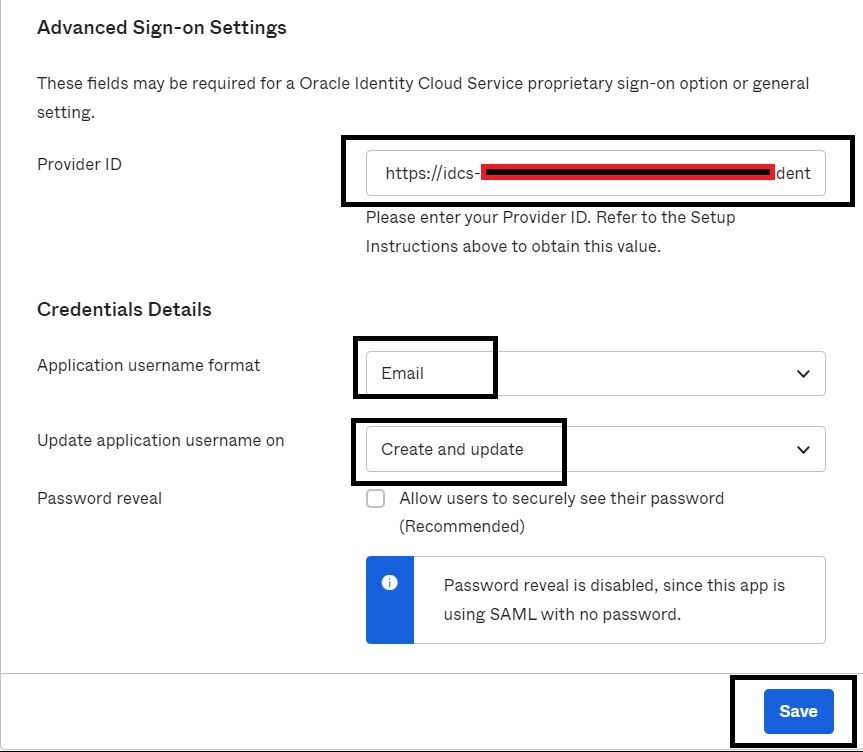Viewport: 863px width, 752px height.
Task: Click chevron arrow beside Email option
Action: point(803,374)
